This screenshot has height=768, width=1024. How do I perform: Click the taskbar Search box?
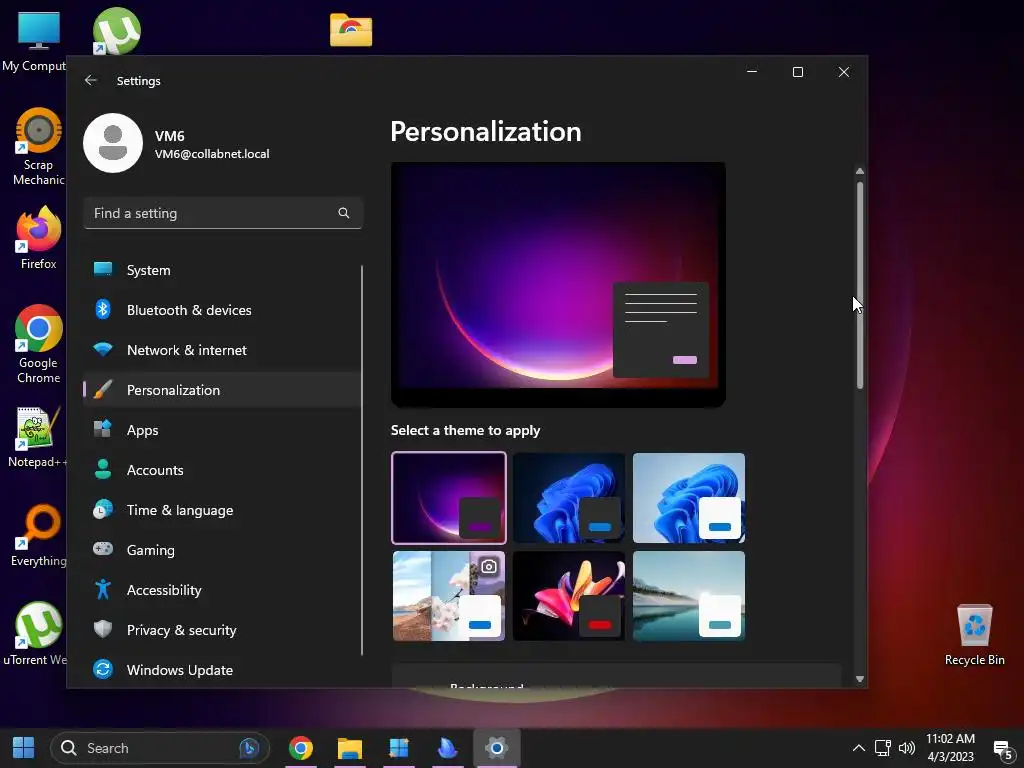160,748
